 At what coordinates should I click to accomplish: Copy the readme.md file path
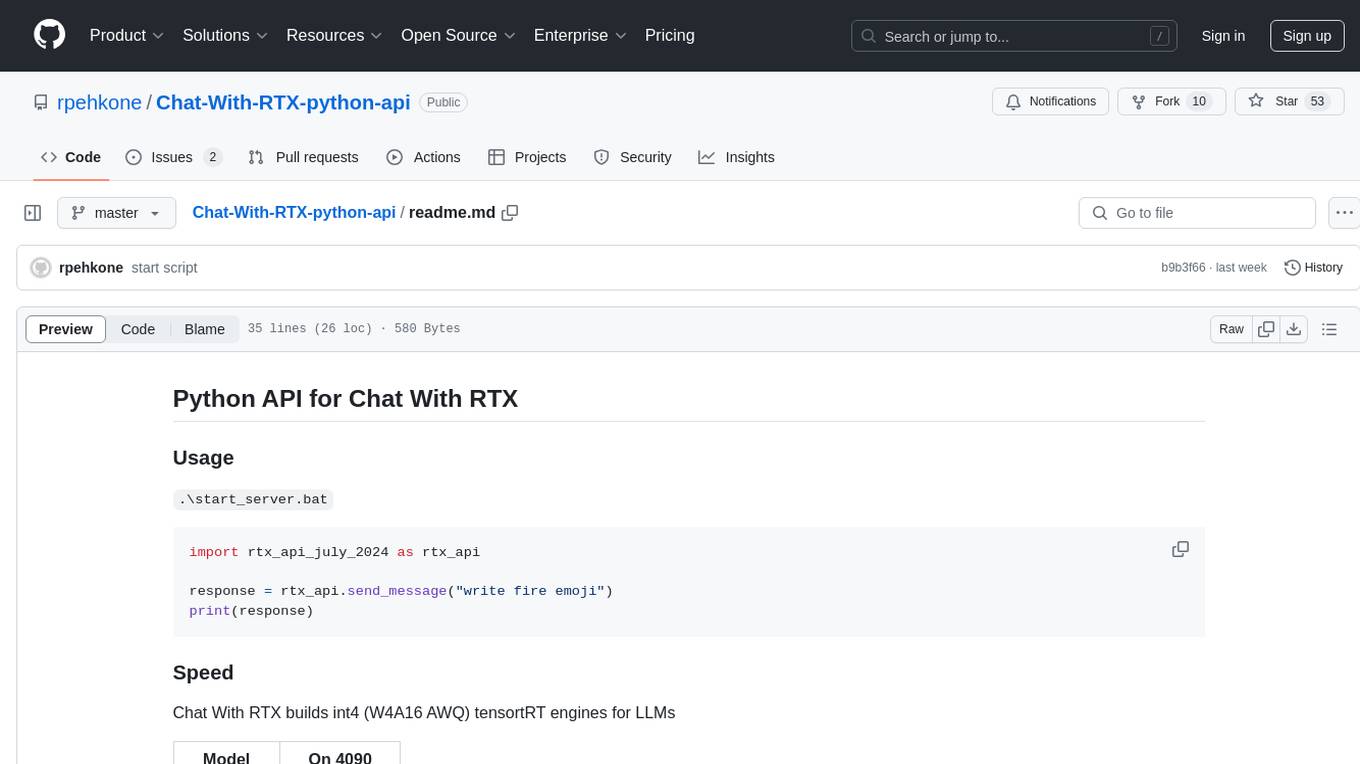(x=510, y=213)
